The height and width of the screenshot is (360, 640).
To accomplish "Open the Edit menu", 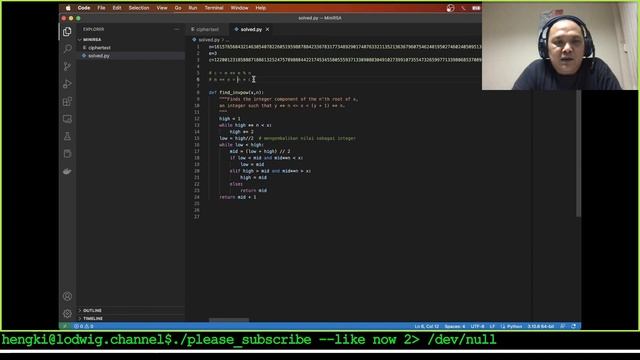I will click(x=117, y=8).
